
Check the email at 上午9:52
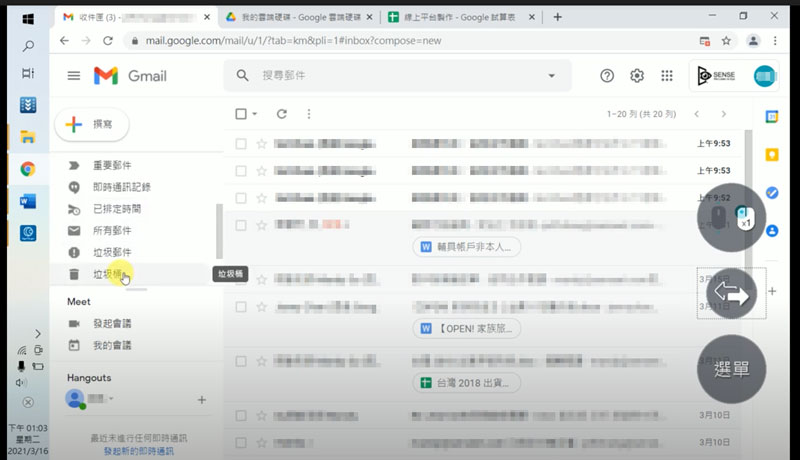pyautogui.click(x=241, y=198)
